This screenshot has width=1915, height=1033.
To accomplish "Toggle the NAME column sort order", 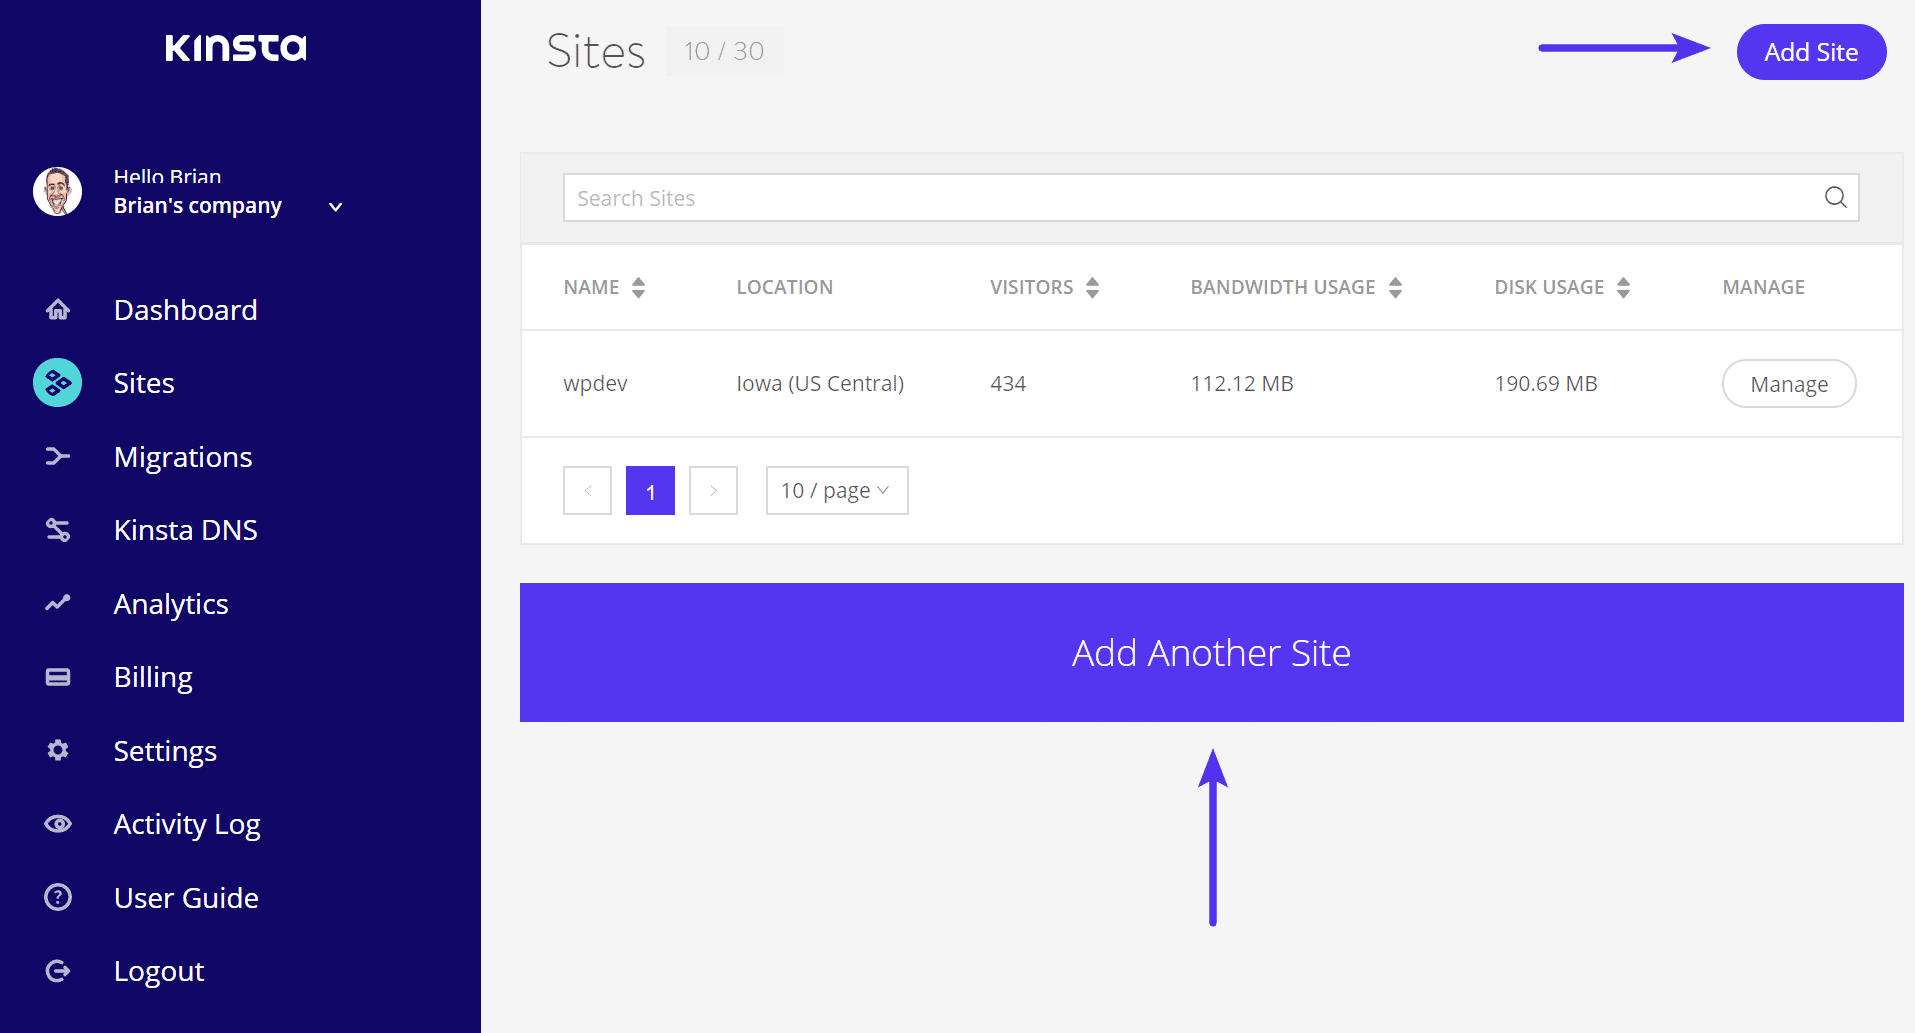I will pos(639,287).
